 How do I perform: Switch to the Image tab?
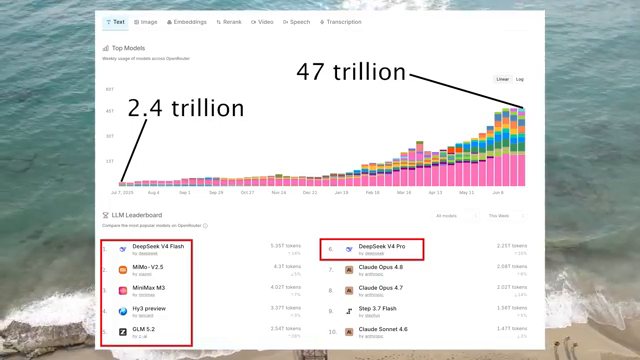coord(146,22)
